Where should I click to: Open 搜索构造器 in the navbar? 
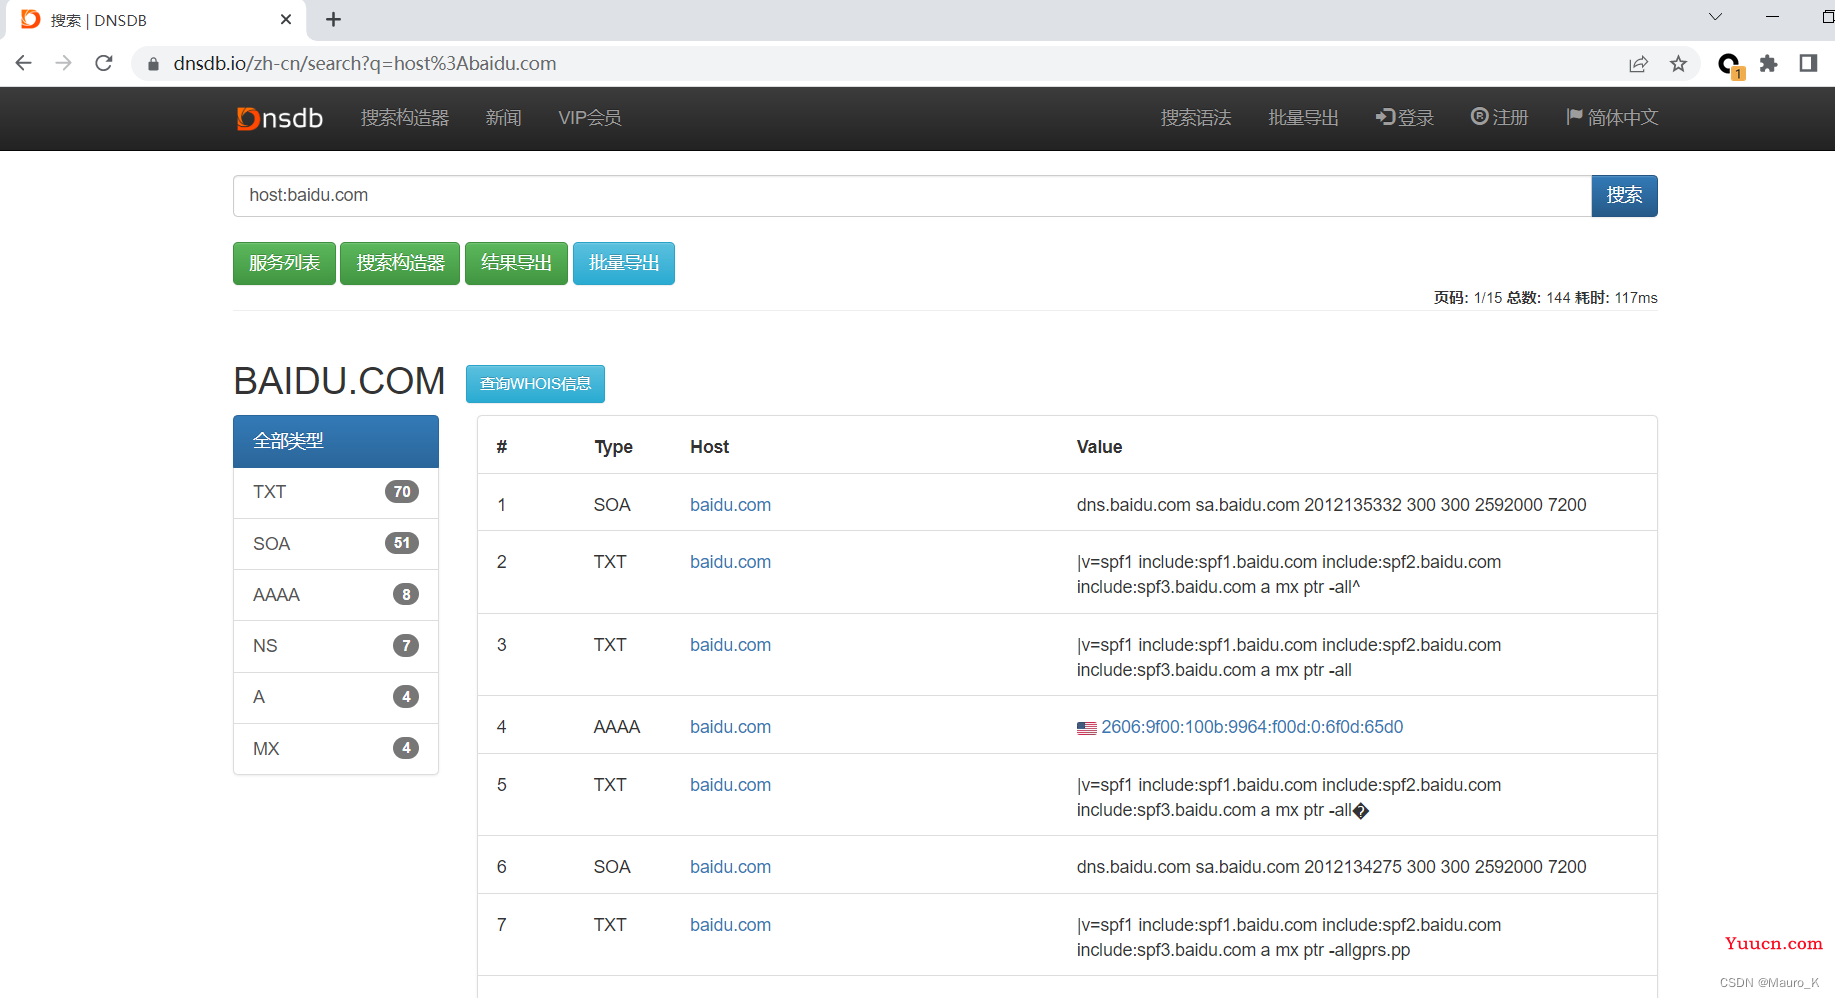[405, 118]
